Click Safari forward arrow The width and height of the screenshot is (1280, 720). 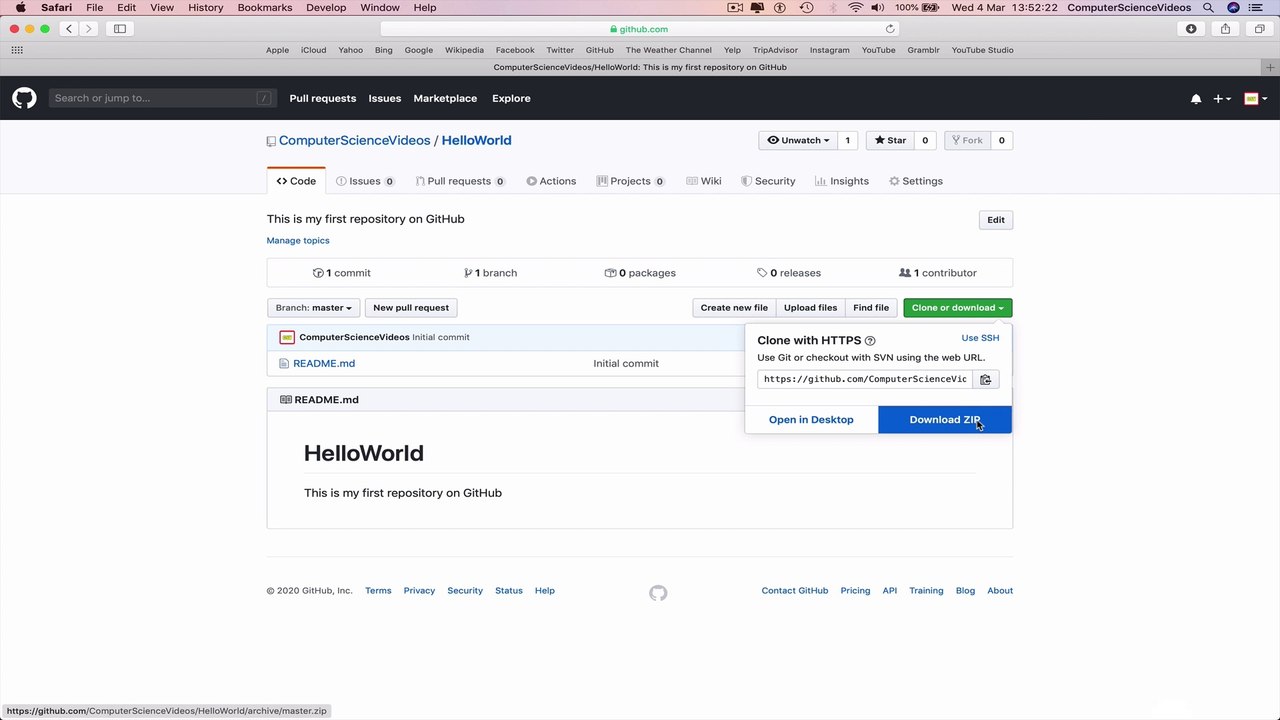click(88, 29)
